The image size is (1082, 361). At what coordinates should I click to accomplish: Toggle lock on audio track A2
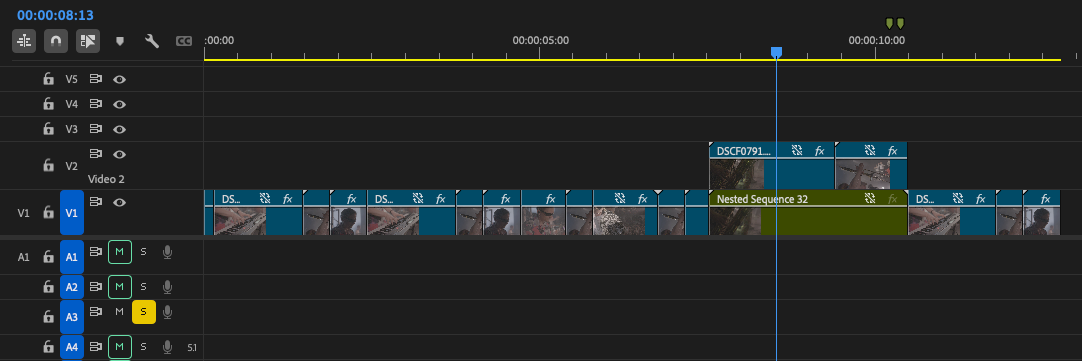(x=48, y=287)
